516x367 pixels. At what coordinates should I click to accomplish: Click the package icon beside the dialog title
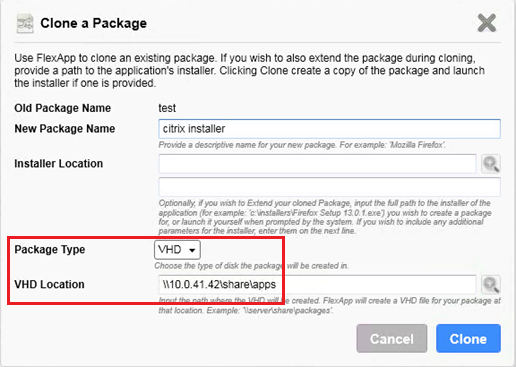[x=25, y=23]
